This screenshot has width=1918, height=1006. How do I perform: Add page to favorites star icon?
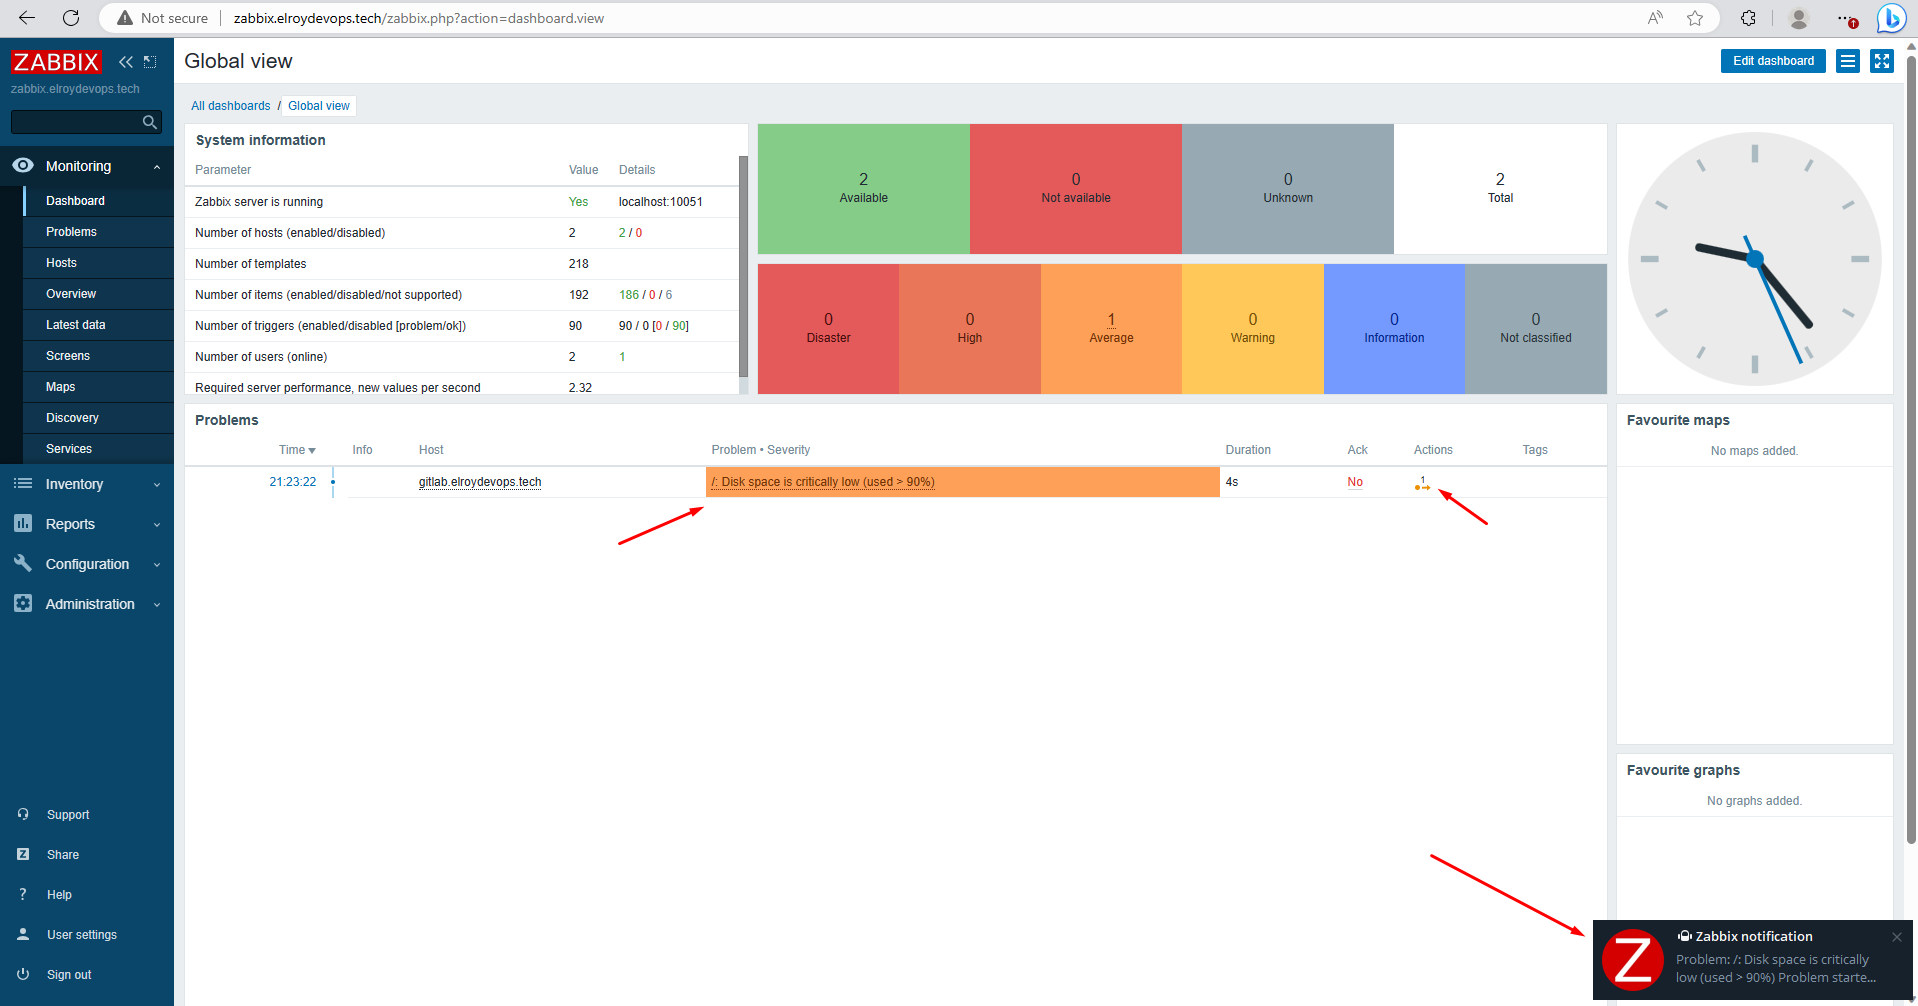[1695, 18]
